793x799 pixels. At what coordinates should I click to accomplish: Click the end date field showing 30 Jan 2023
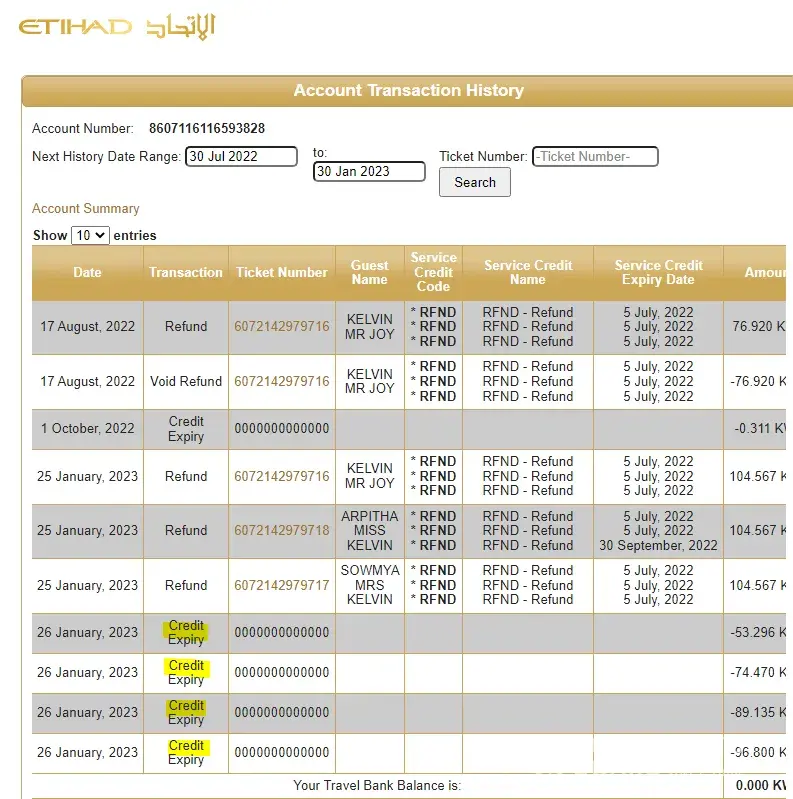tap(368, 172)
